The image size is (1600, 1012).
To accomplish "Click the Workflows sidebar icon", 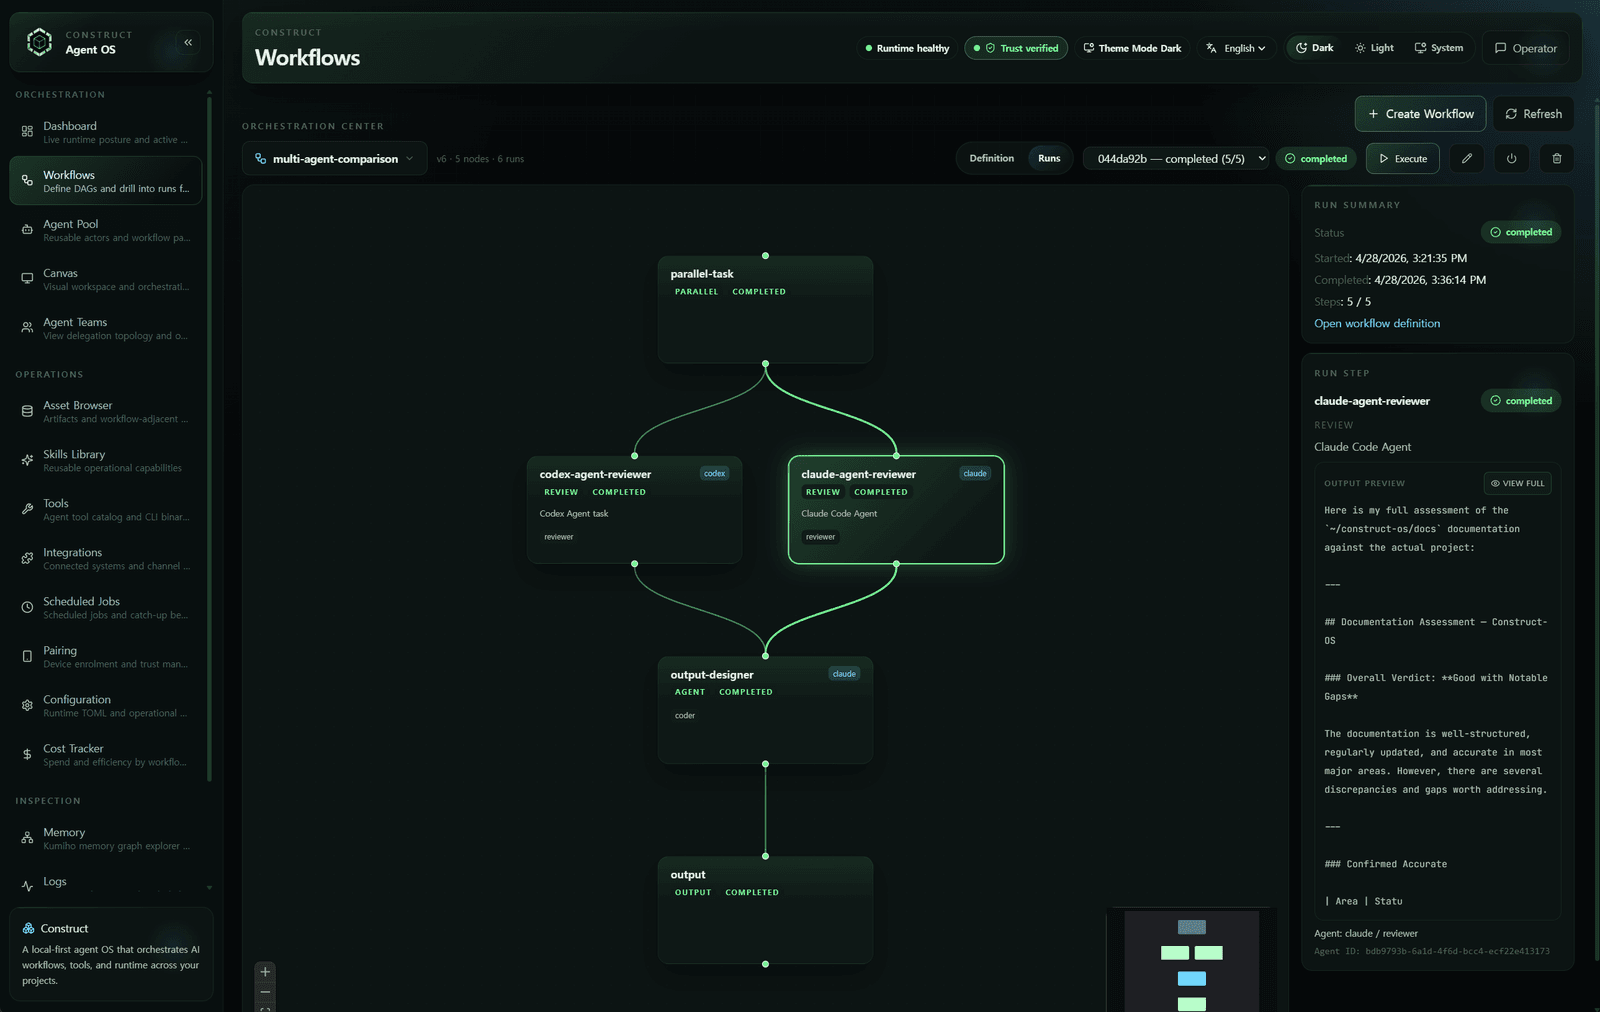I will [x=27, y=180].
